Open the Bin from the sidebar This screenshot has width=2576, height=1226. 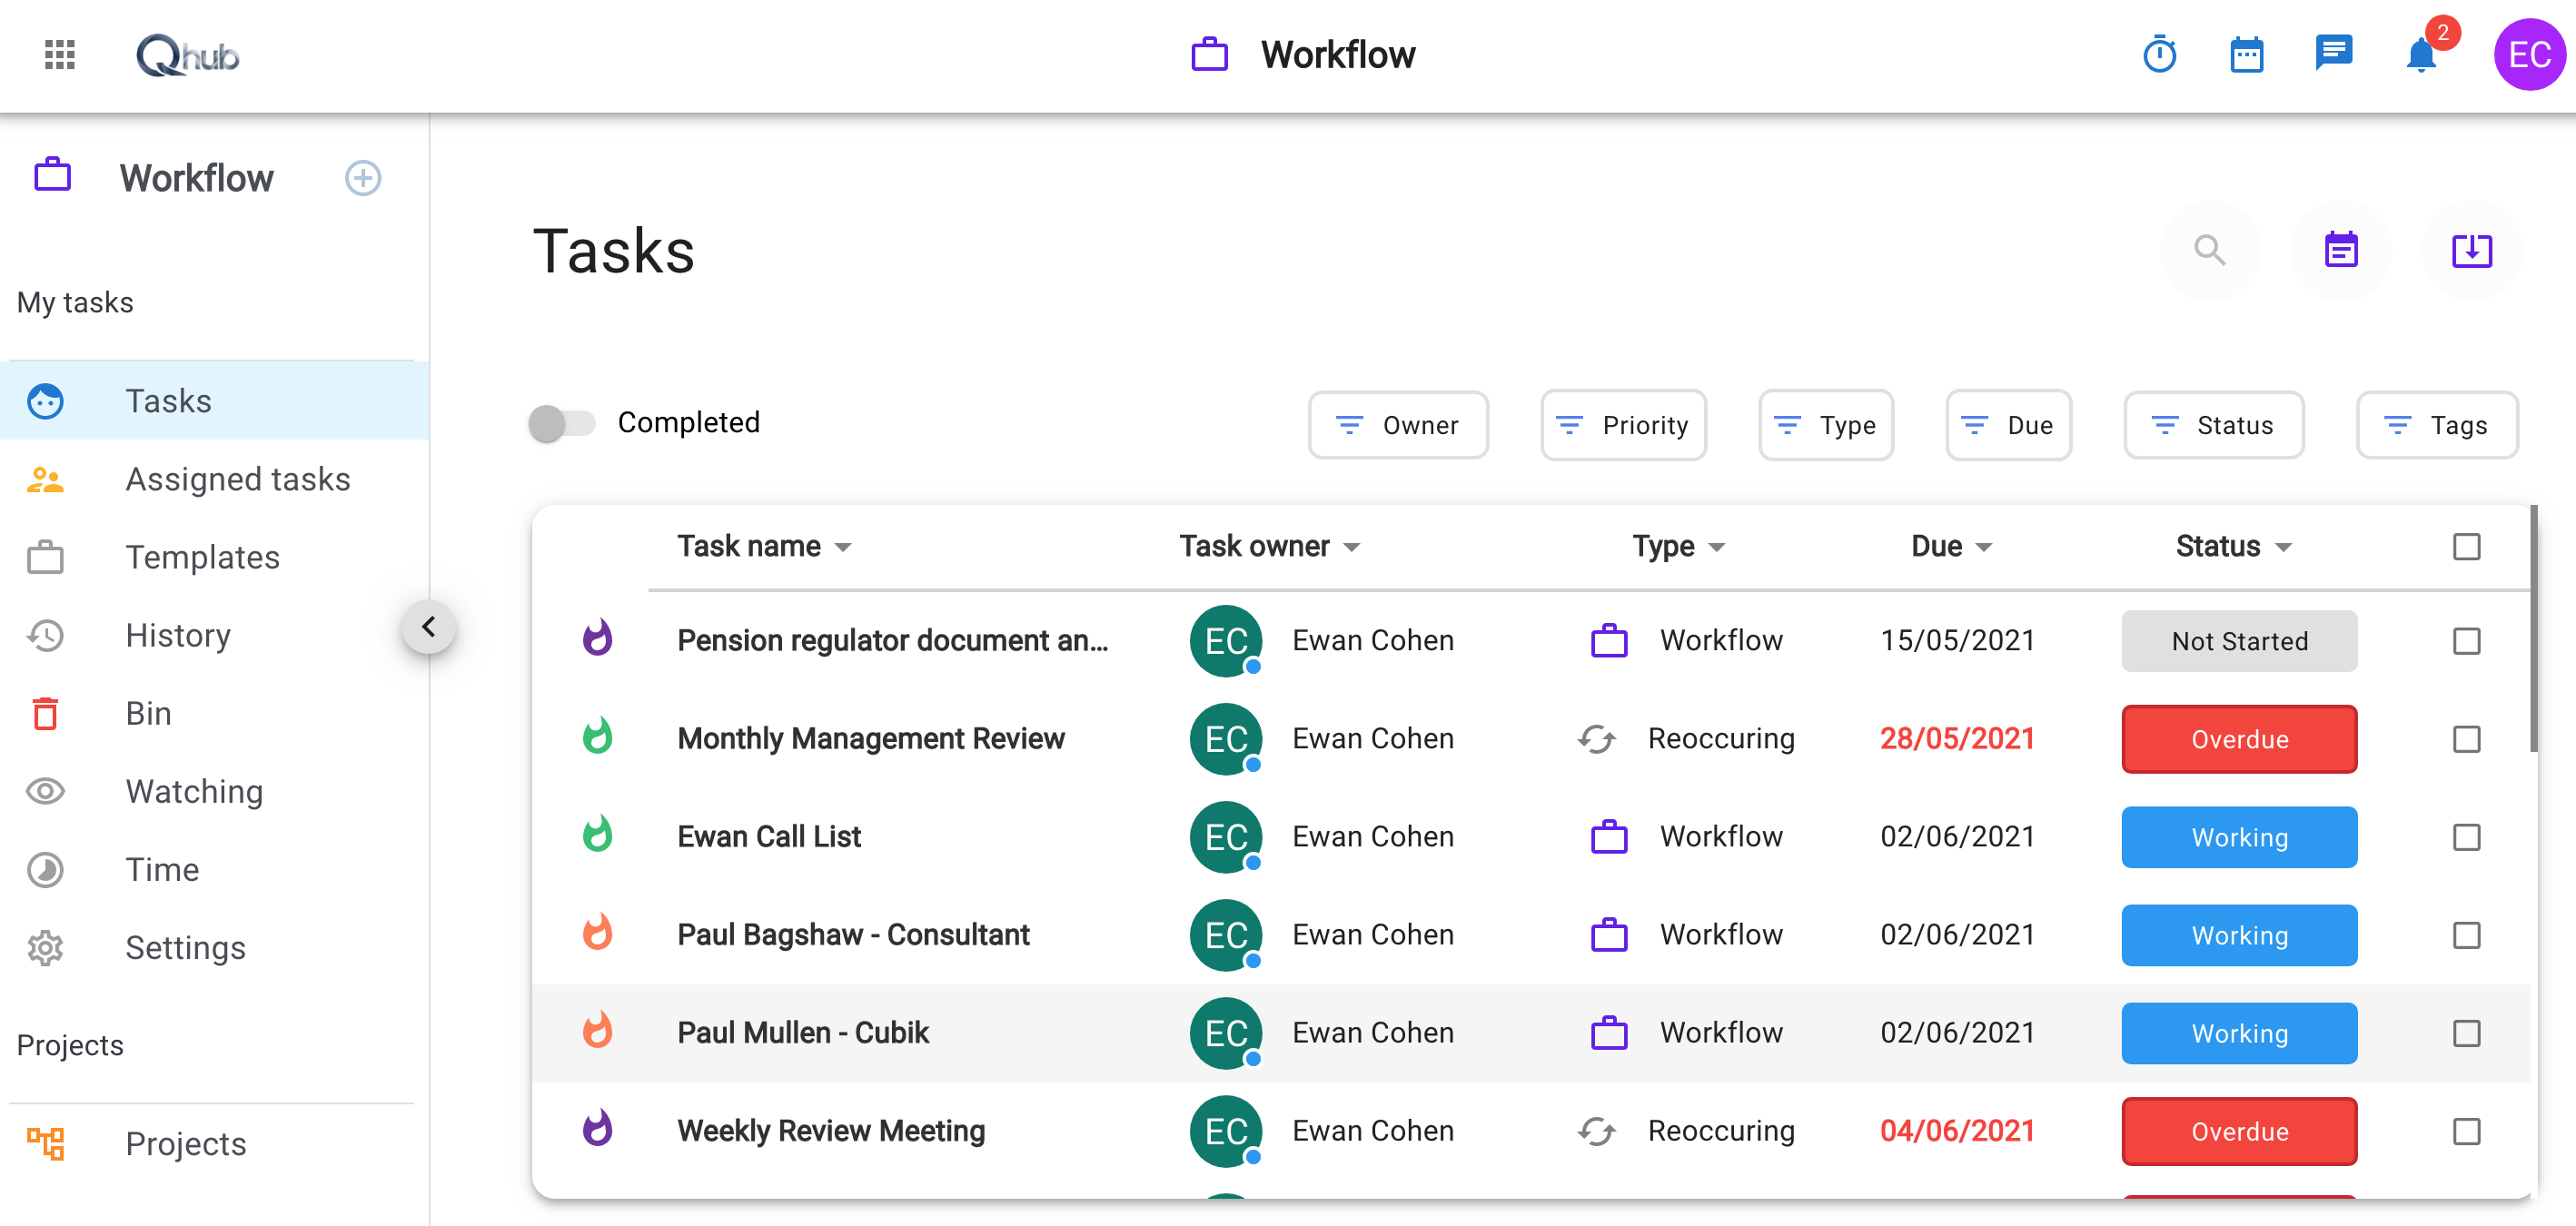point(150,713)
